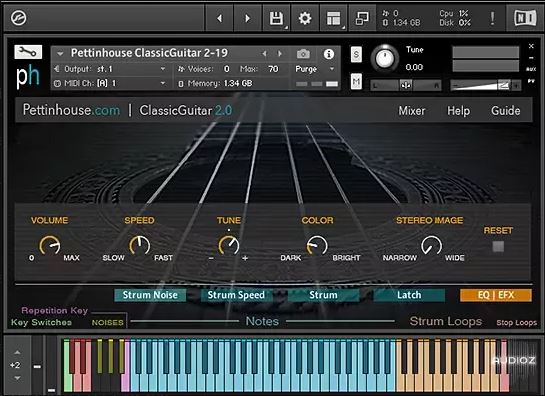Expand the Output st.1 dropdown
545x396 pixels.
pos(110,69)
